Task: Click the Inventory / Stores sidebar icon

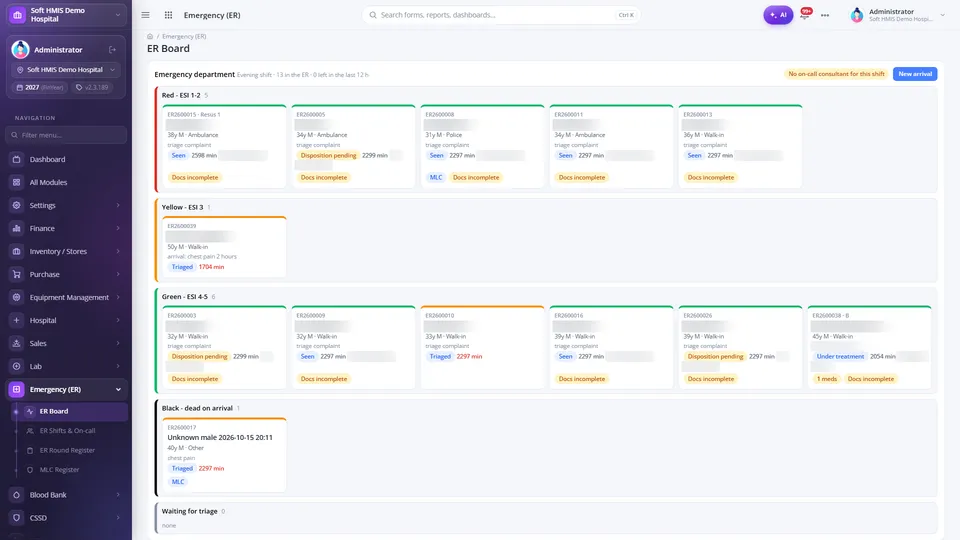Action: [17, 251]
